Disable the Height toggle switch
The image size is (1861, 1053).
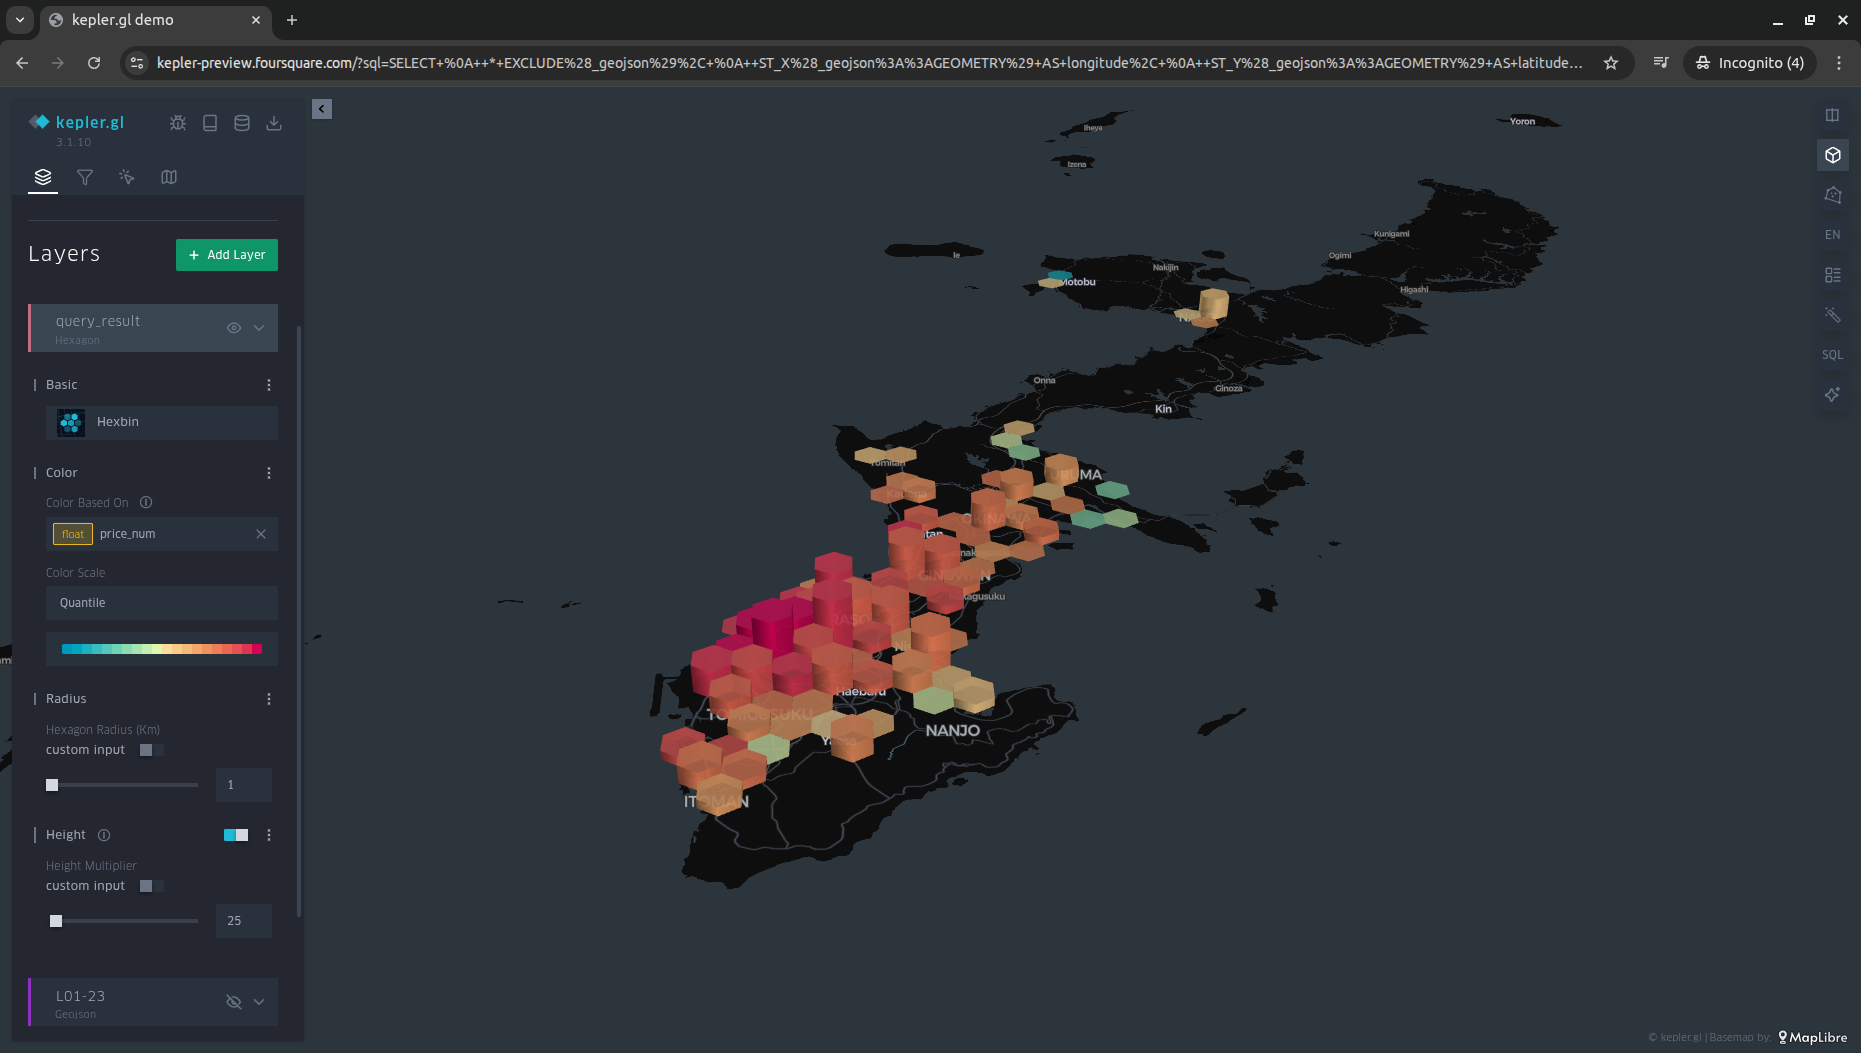click(x=236, y=835)
